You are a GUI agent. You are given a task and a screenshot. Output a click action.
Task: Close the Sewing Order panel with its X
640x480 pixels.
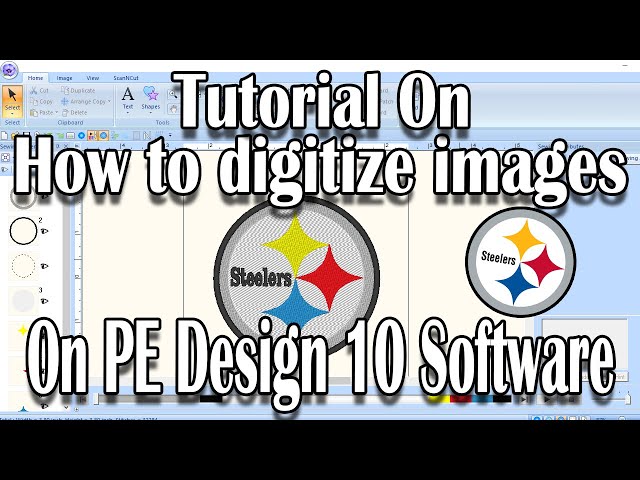tap(66, 146)
